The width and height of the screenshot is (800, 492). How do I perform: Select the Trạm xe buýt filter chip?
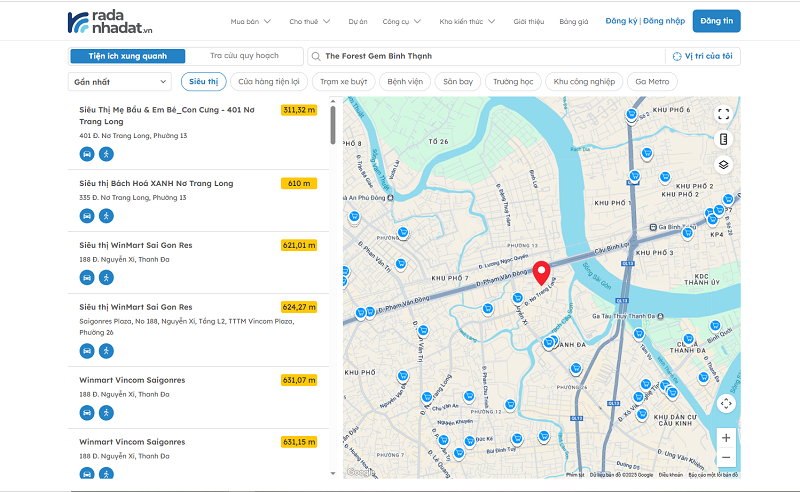[x=343, y=82]
